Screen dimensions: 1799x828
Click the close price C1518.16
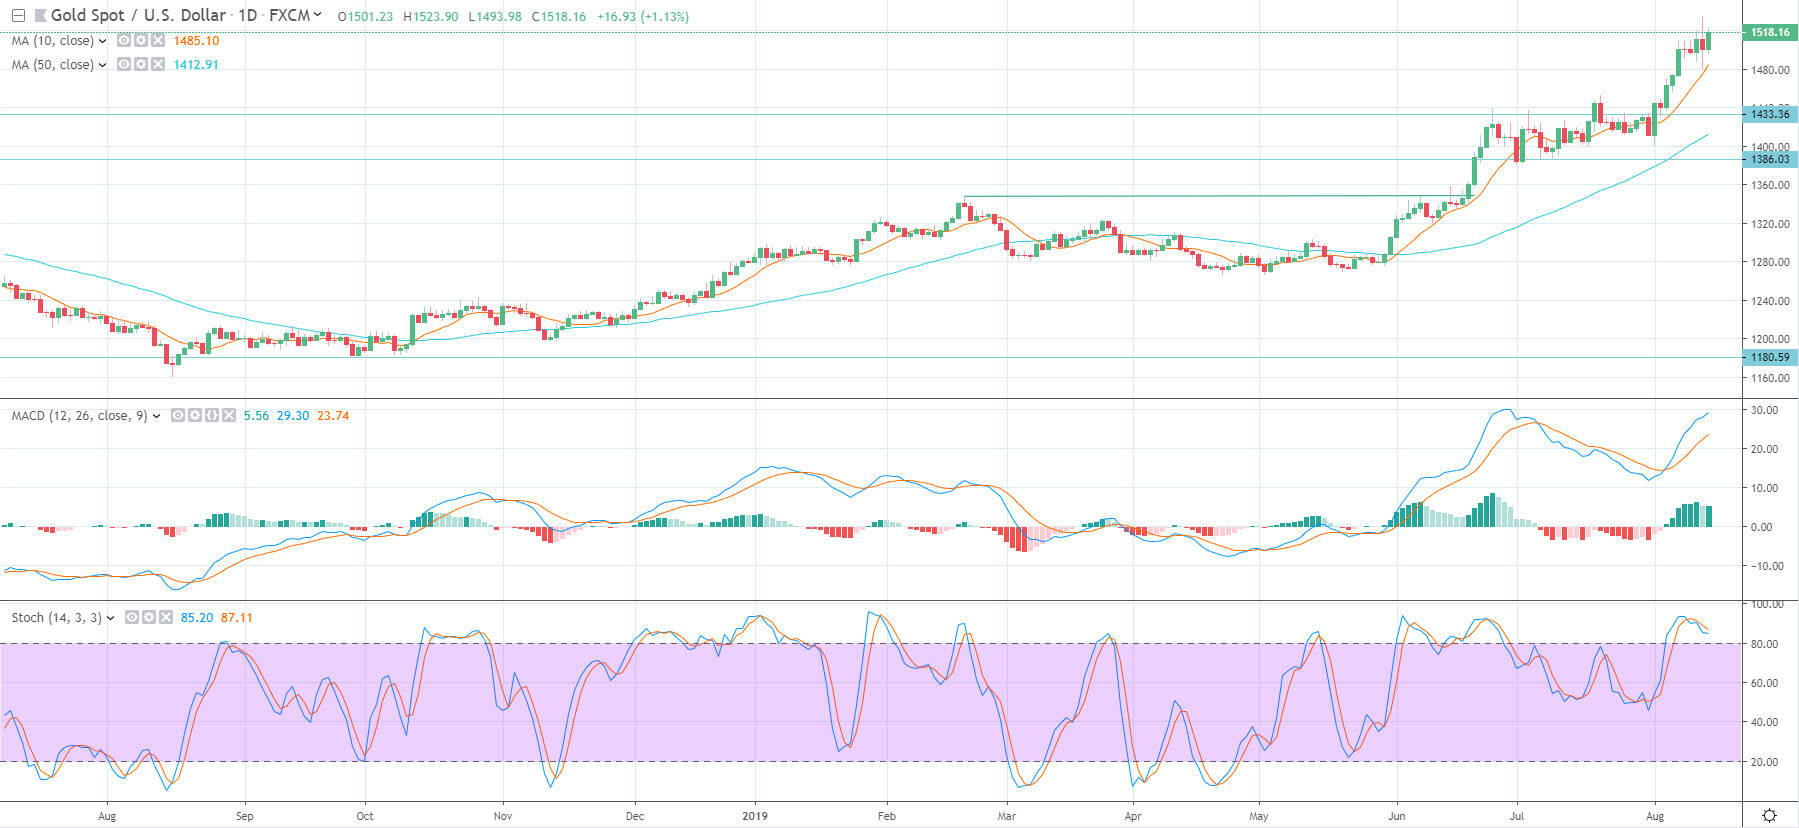(x=559, y=17)
